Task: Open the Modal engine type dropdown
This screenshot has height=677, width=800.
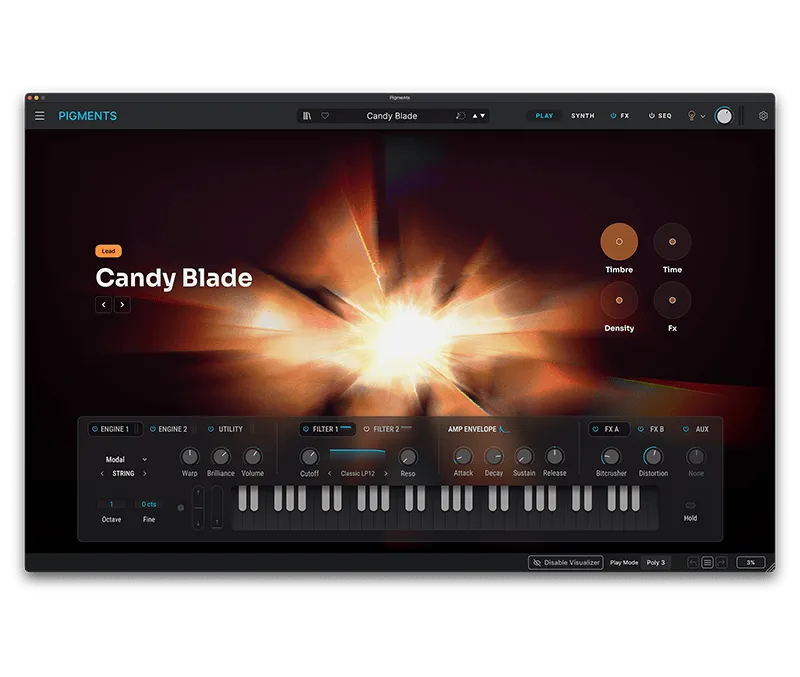Action: click(126, 459)
